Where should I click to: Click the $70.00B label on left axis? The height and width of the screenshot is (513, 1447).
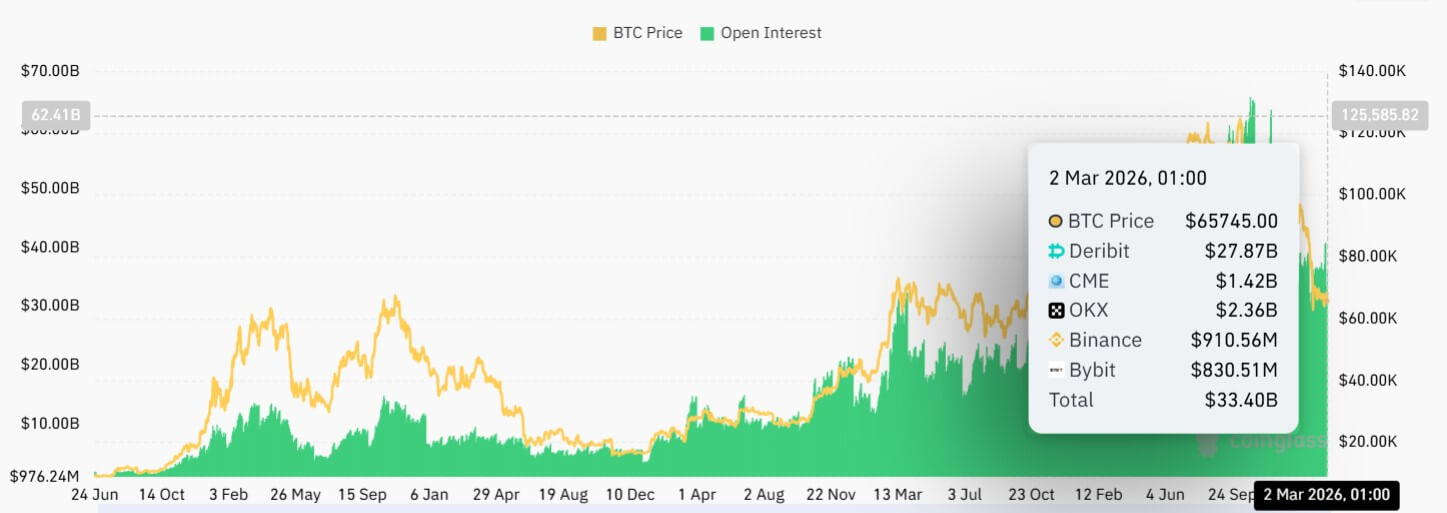click(x=50, y=71)
